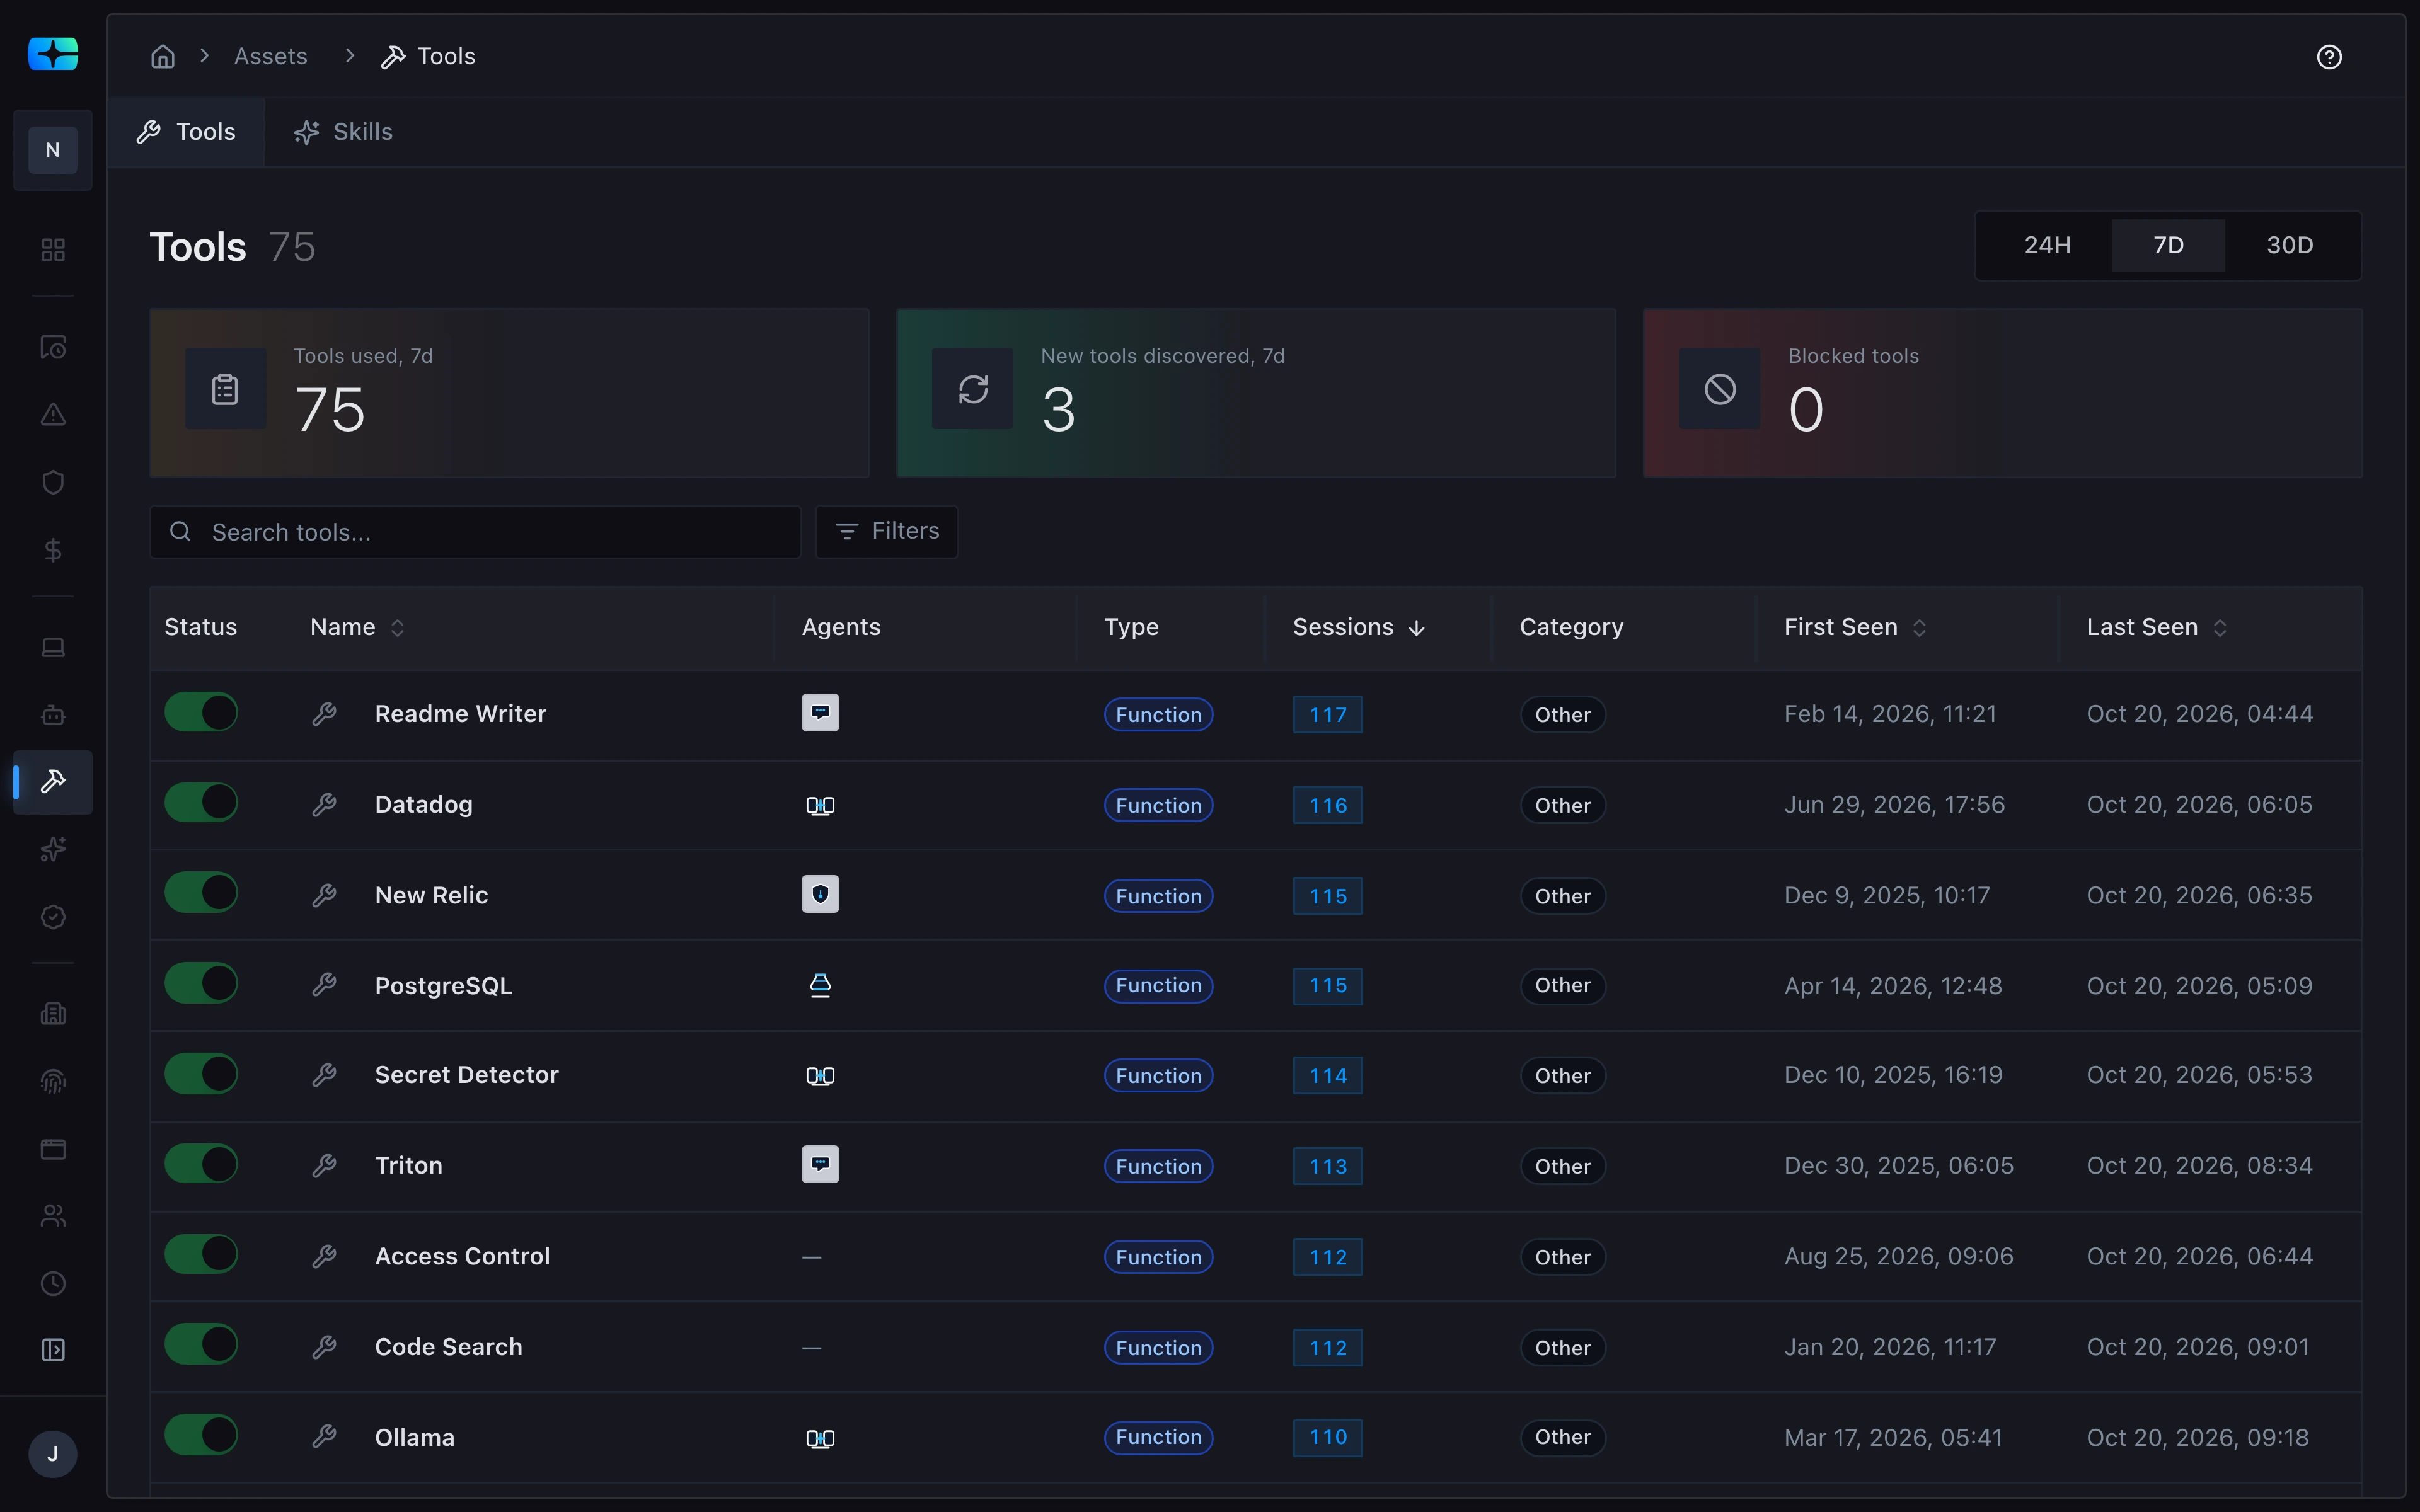Open the users icon in sidebar
The width and height of the screenshot is (2420, 1512).
click(53, 1216)
